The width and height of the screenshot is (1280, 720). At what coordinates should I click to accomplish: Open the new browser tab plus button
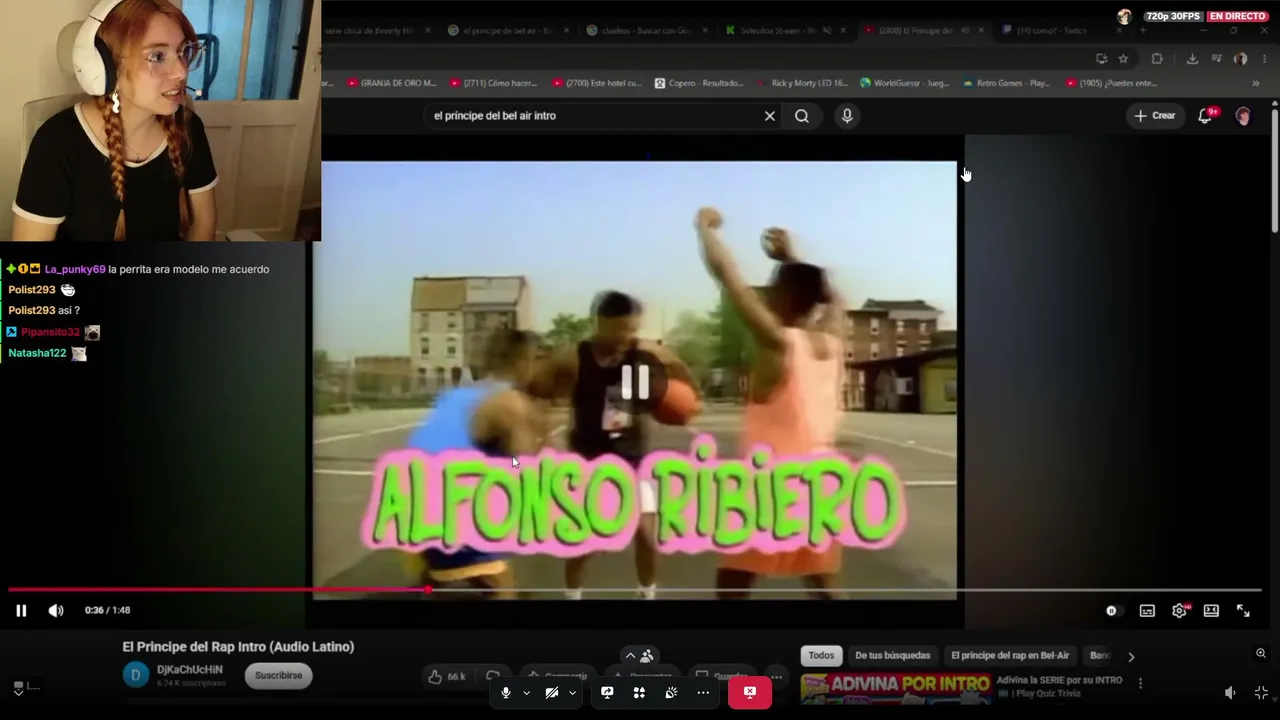tap(1143, 31)
